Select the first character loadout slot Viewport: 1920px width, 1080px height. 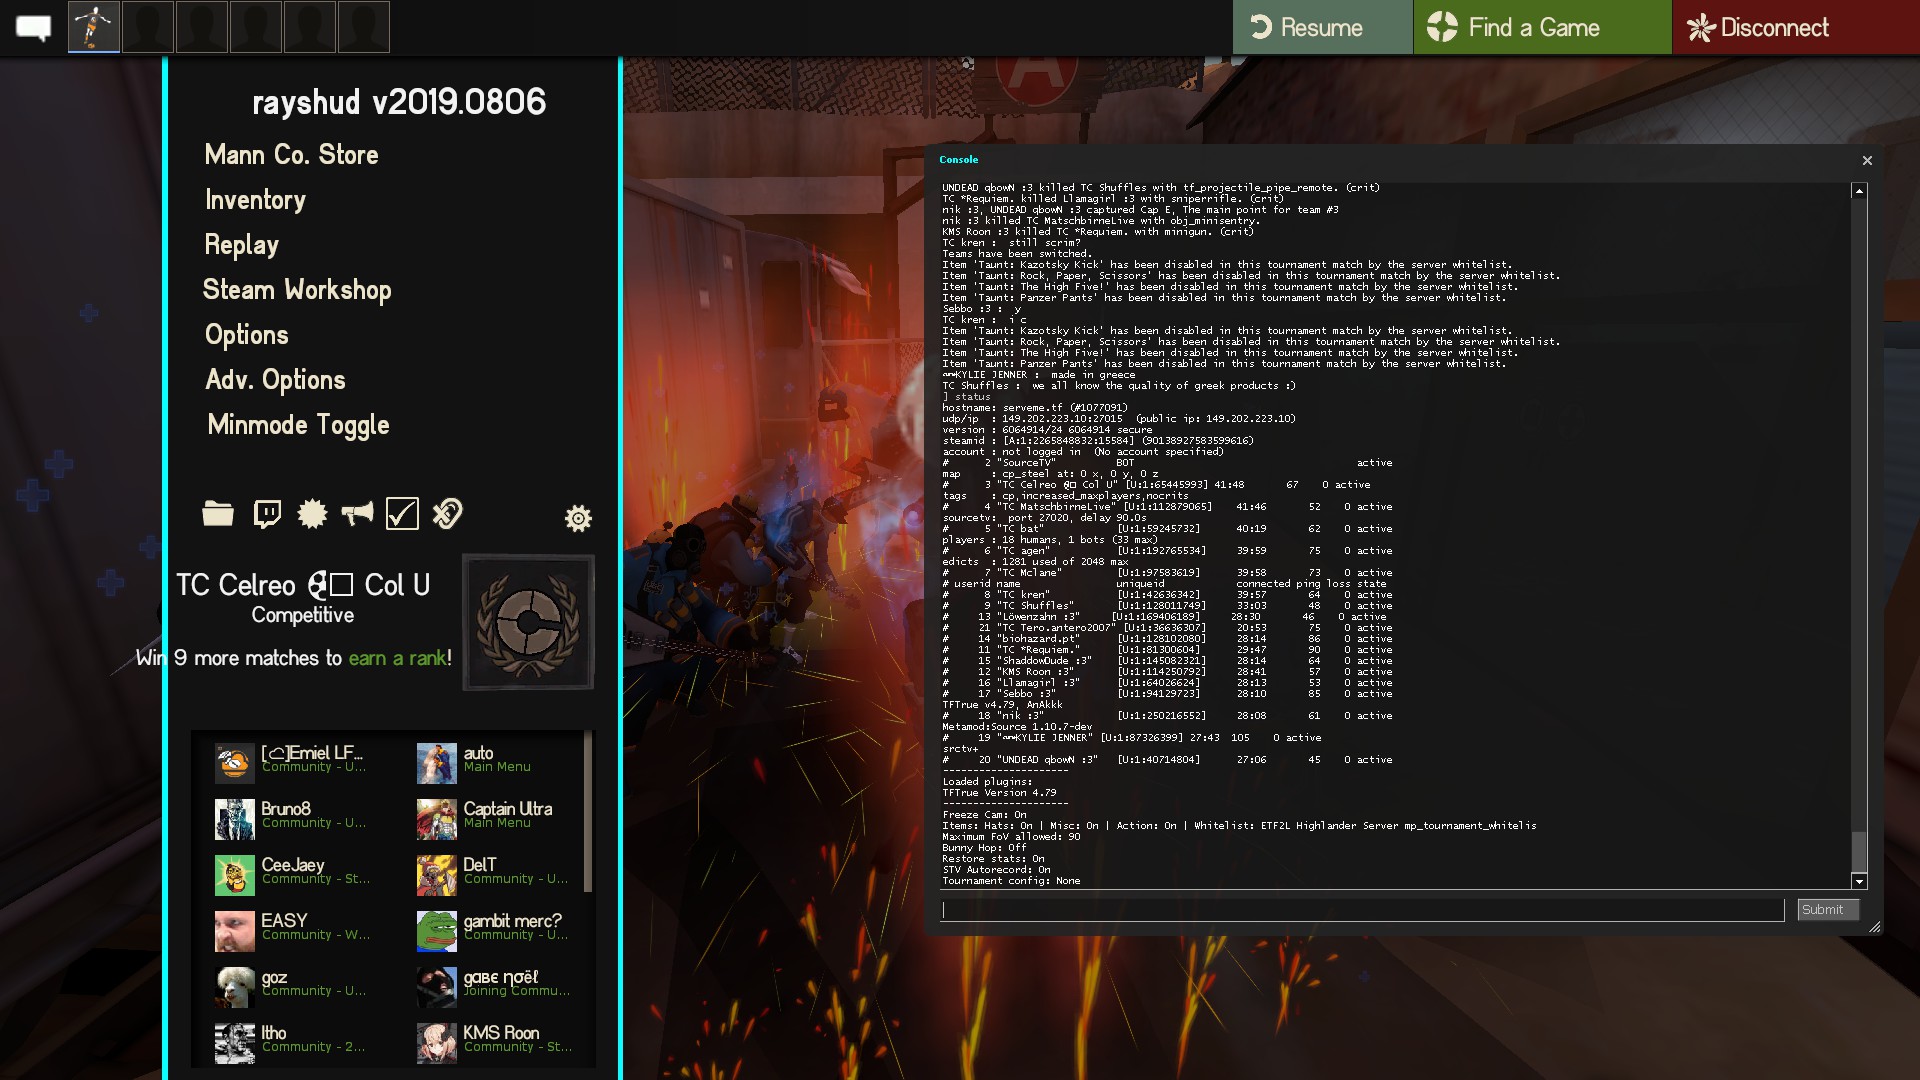point(94,27)
